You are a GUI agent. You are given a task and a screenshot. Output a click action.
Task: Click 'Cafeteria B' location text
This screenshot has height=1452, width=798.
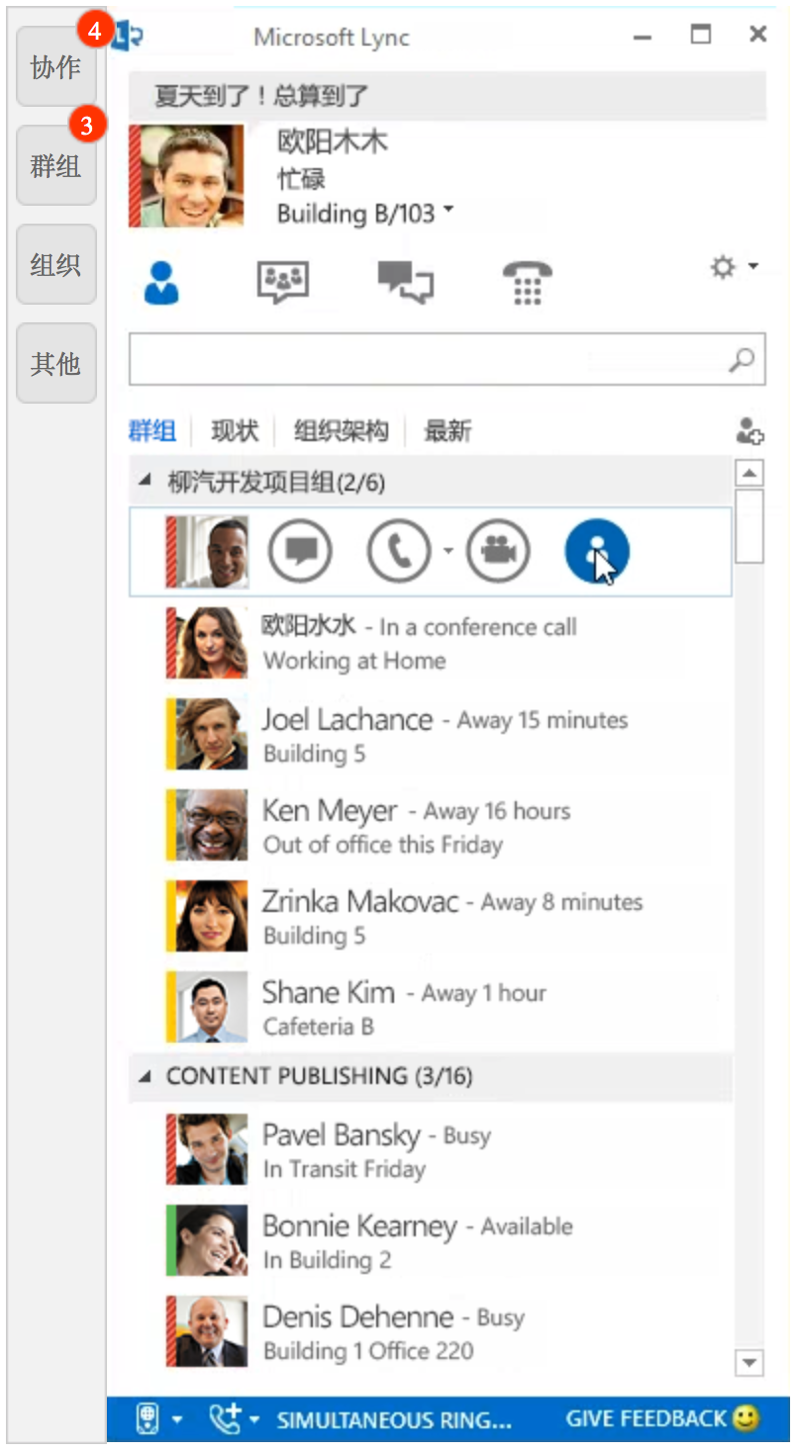click(x=318, y=1027)
